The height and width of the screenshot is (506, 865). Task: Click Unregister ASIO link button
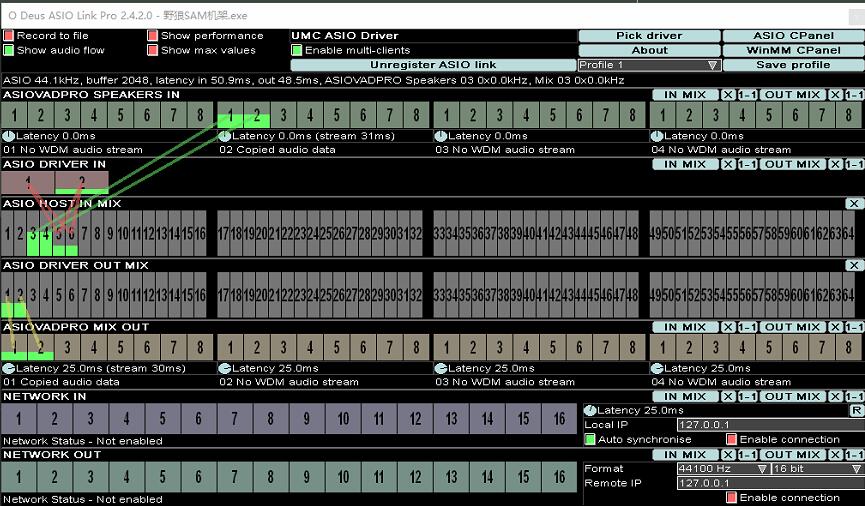pos(433,65)
